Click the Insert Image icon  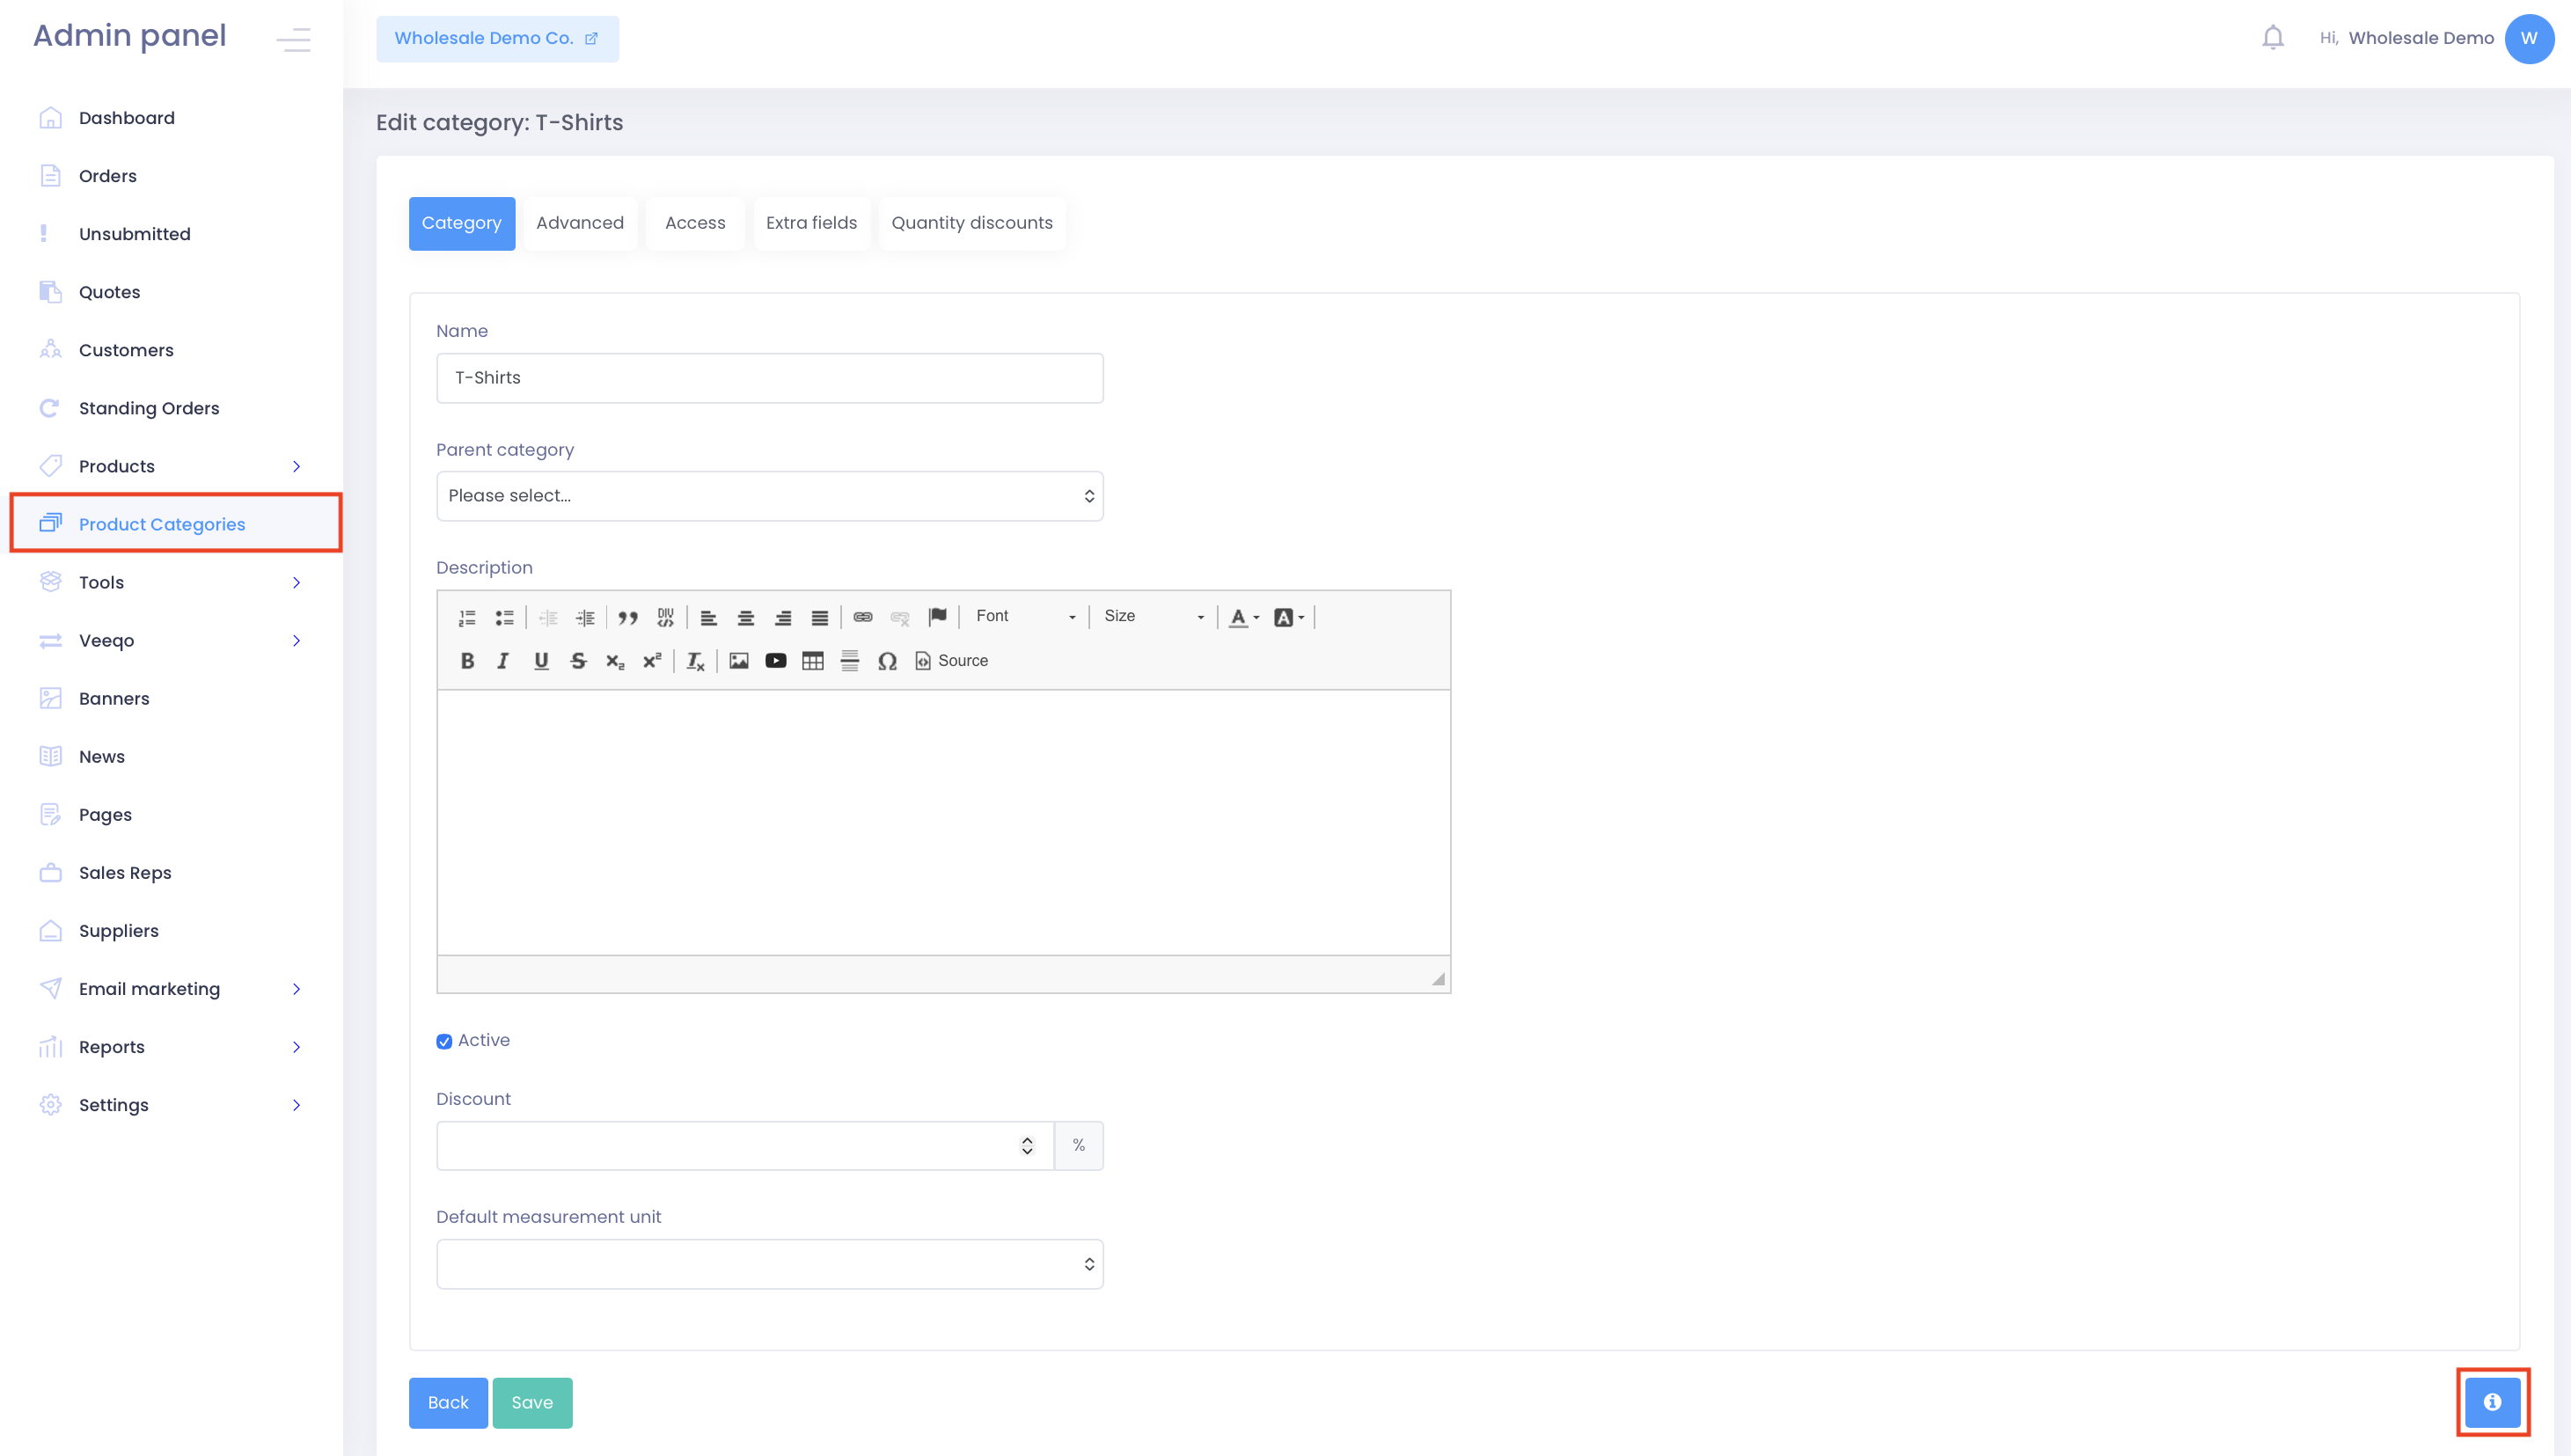point(739,661)
